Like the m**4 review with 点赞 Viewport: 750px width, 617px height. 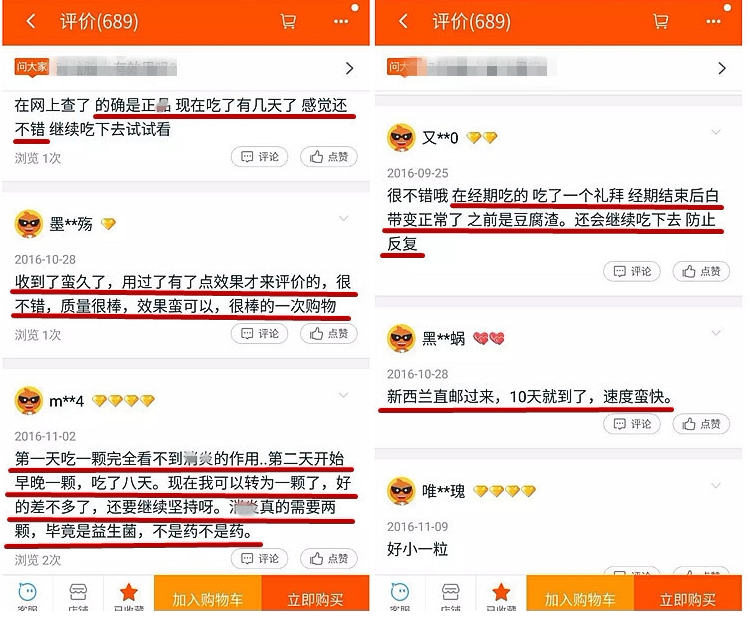tap(329, 558)
